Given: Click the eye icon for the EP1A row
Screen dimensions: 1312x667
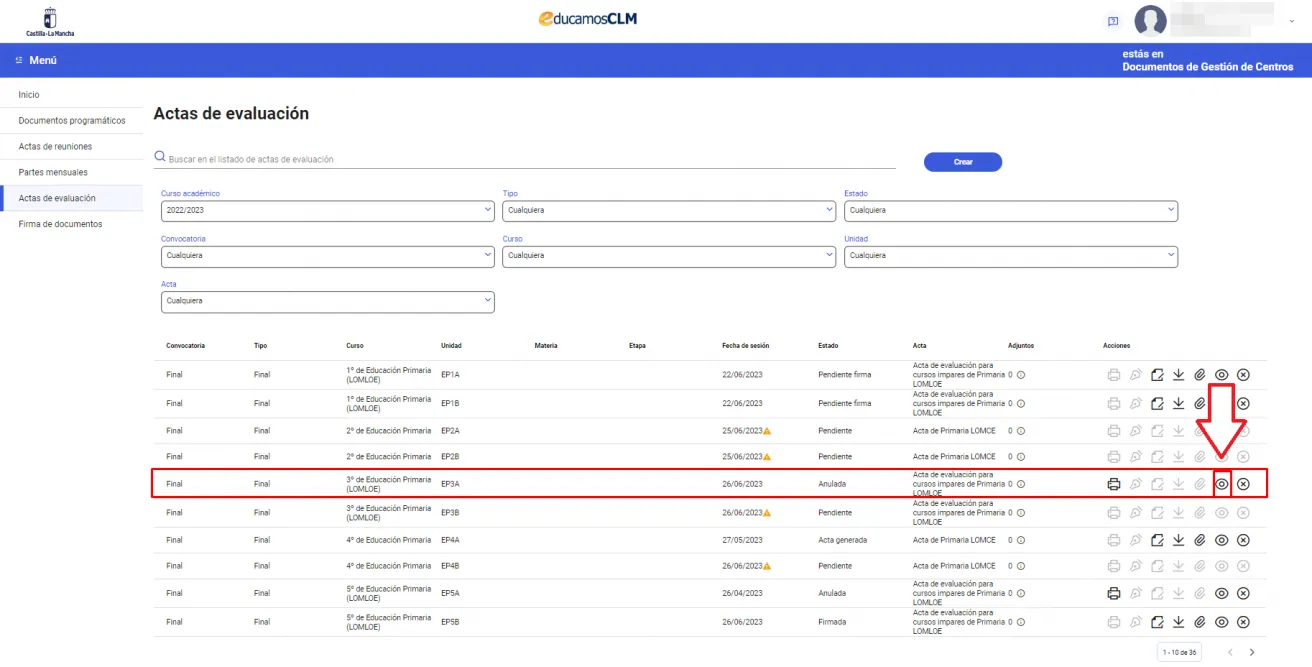Looking at the screenshot, I should coord(1221,375).
